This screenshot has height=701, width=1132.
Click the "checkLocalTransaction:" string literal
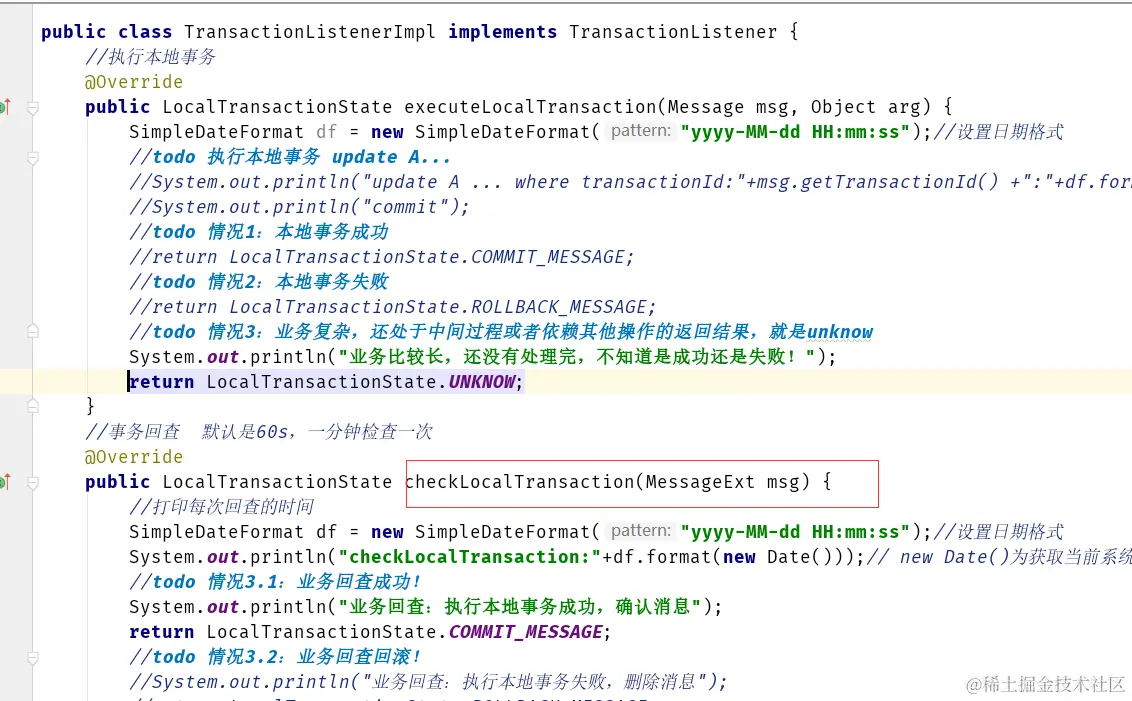pyautogui.click(x=470, y=557)
